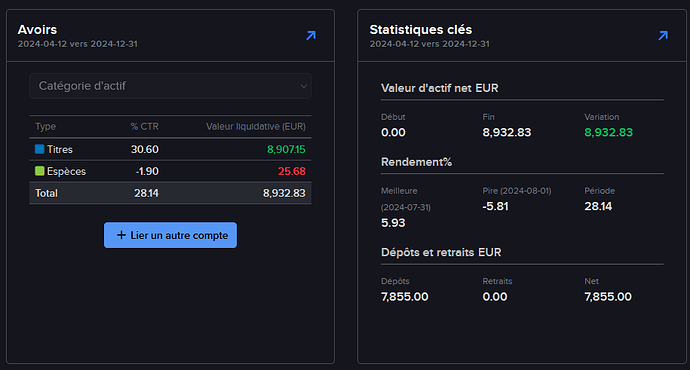Click the Valeur liquidative (EUR) column header
The image size is (690, 370).
coord(256,126)
